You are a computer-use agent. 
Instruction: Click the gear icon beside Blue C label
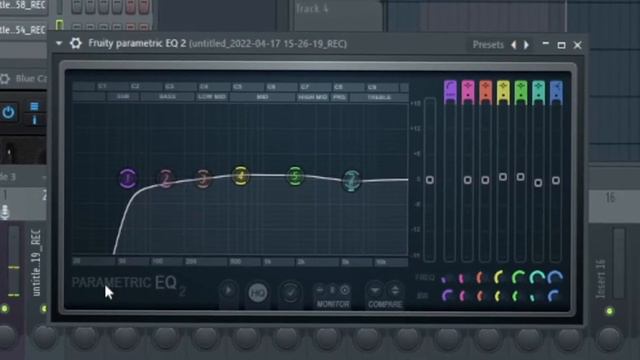point(4,79)
